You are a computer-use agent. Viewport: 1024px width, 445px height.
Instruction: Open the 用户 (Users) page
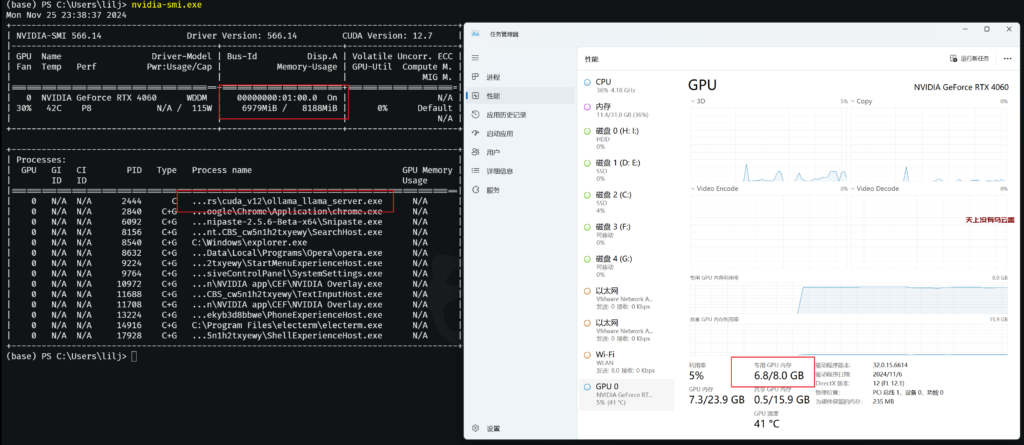pos(521,152)
